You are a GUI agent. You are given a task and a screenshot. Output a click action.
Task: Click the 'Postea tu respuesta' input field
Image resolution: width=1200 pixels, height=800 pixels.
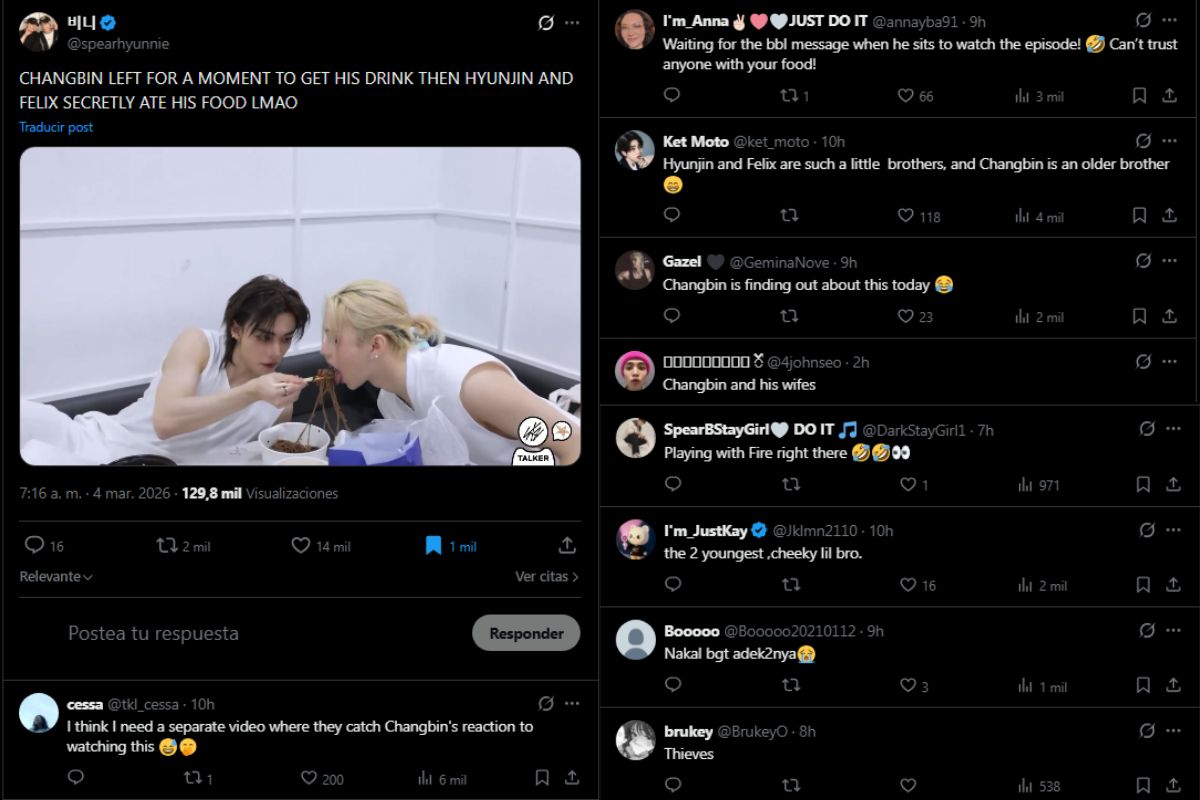pyautogui.click(x=153, y=632)
